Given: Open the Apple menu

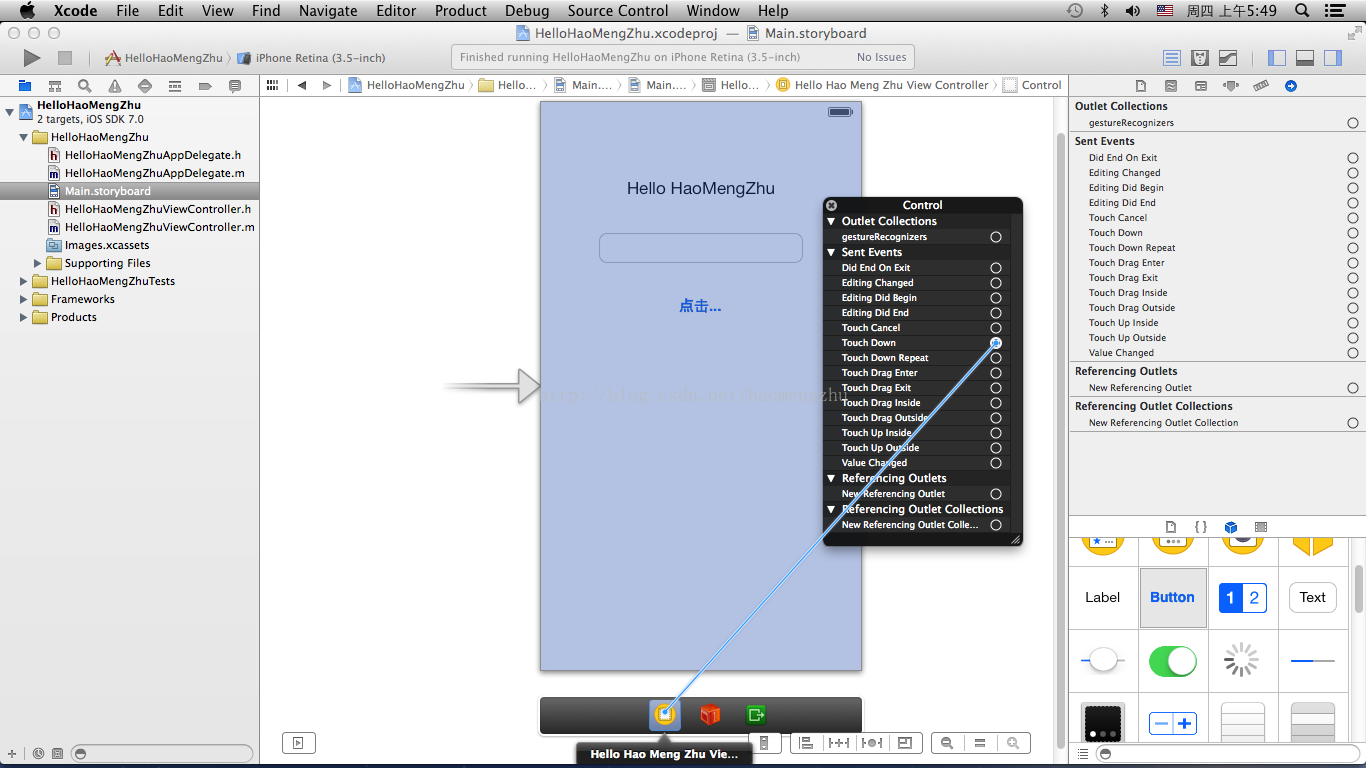Looking at the screenshot, I should 27,10.
